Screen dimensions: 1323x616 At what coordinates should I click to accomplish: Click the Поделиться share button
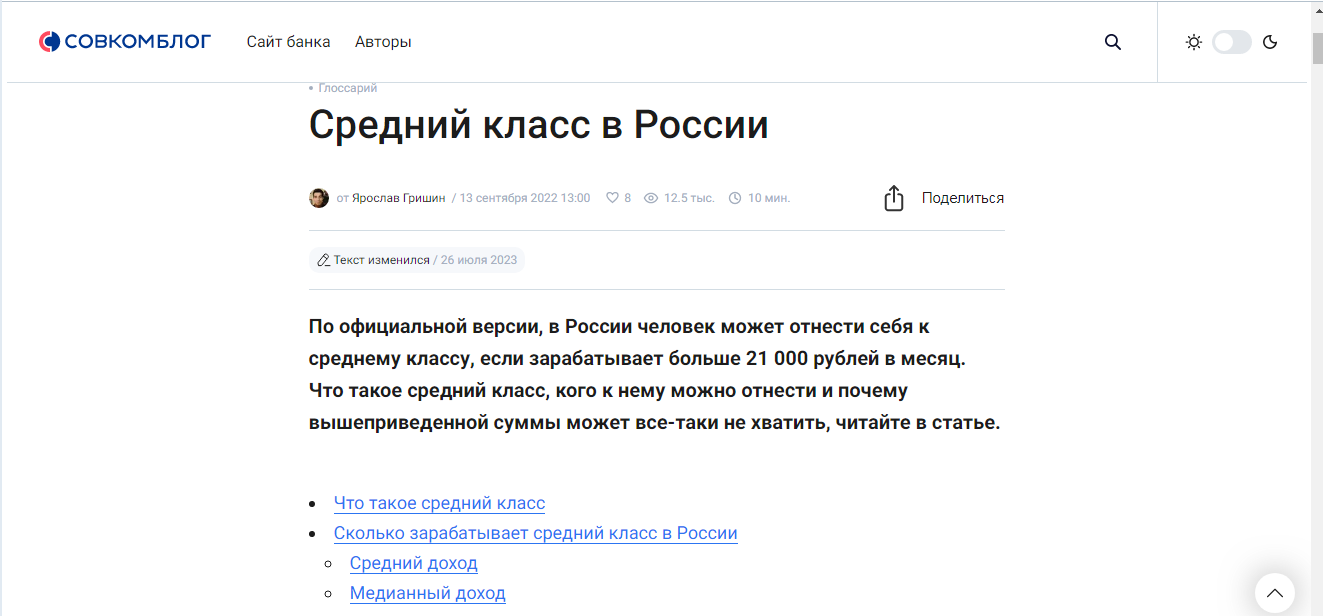(962, 198)
